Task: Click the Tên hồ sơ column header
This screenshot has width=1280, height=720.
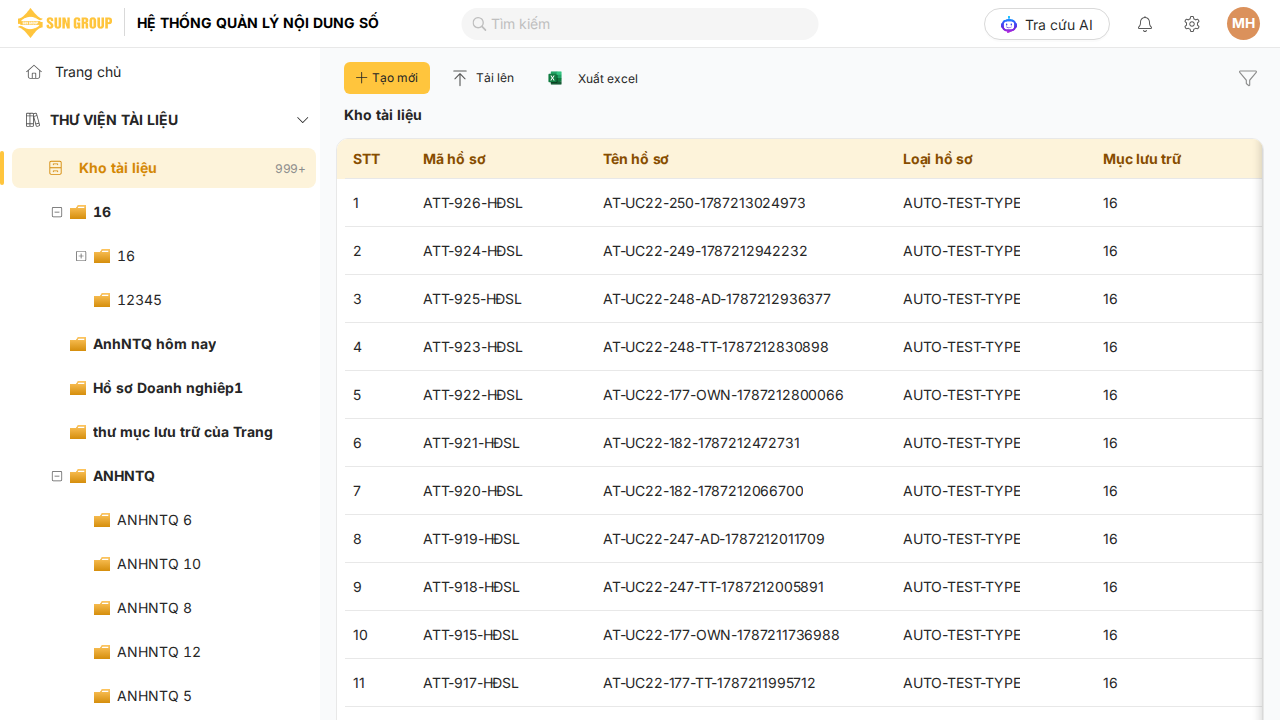Action: (x=636, y=159)
